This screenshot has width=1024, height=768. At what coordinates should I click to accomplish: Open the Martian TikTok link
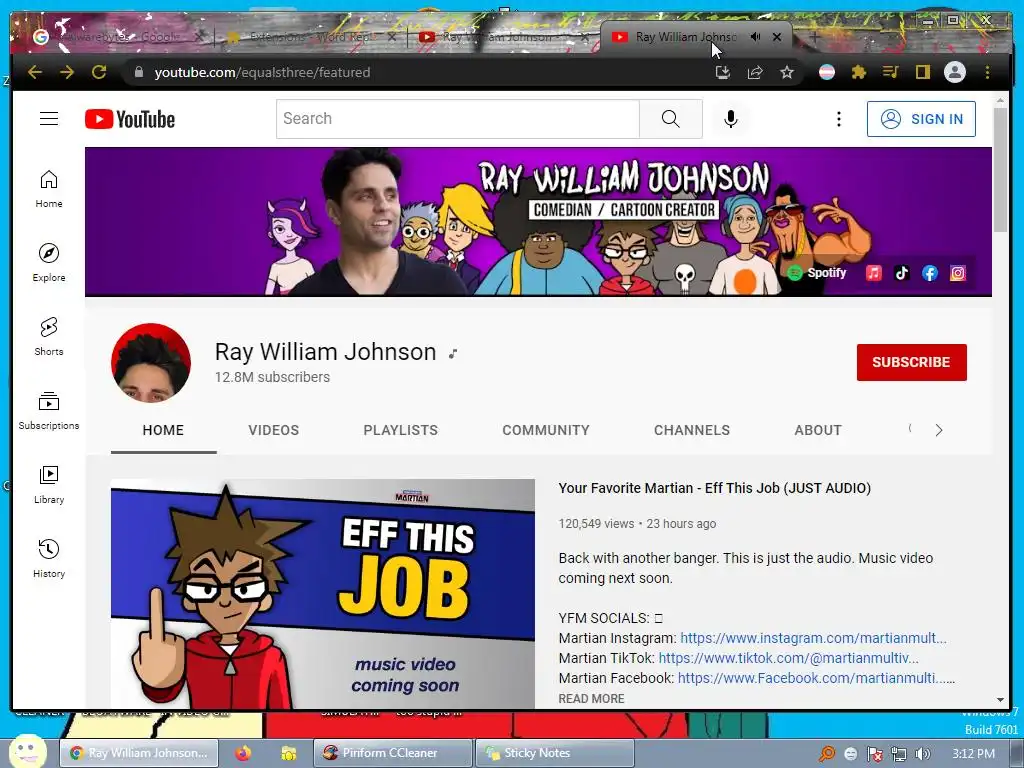tap(788, 658)
